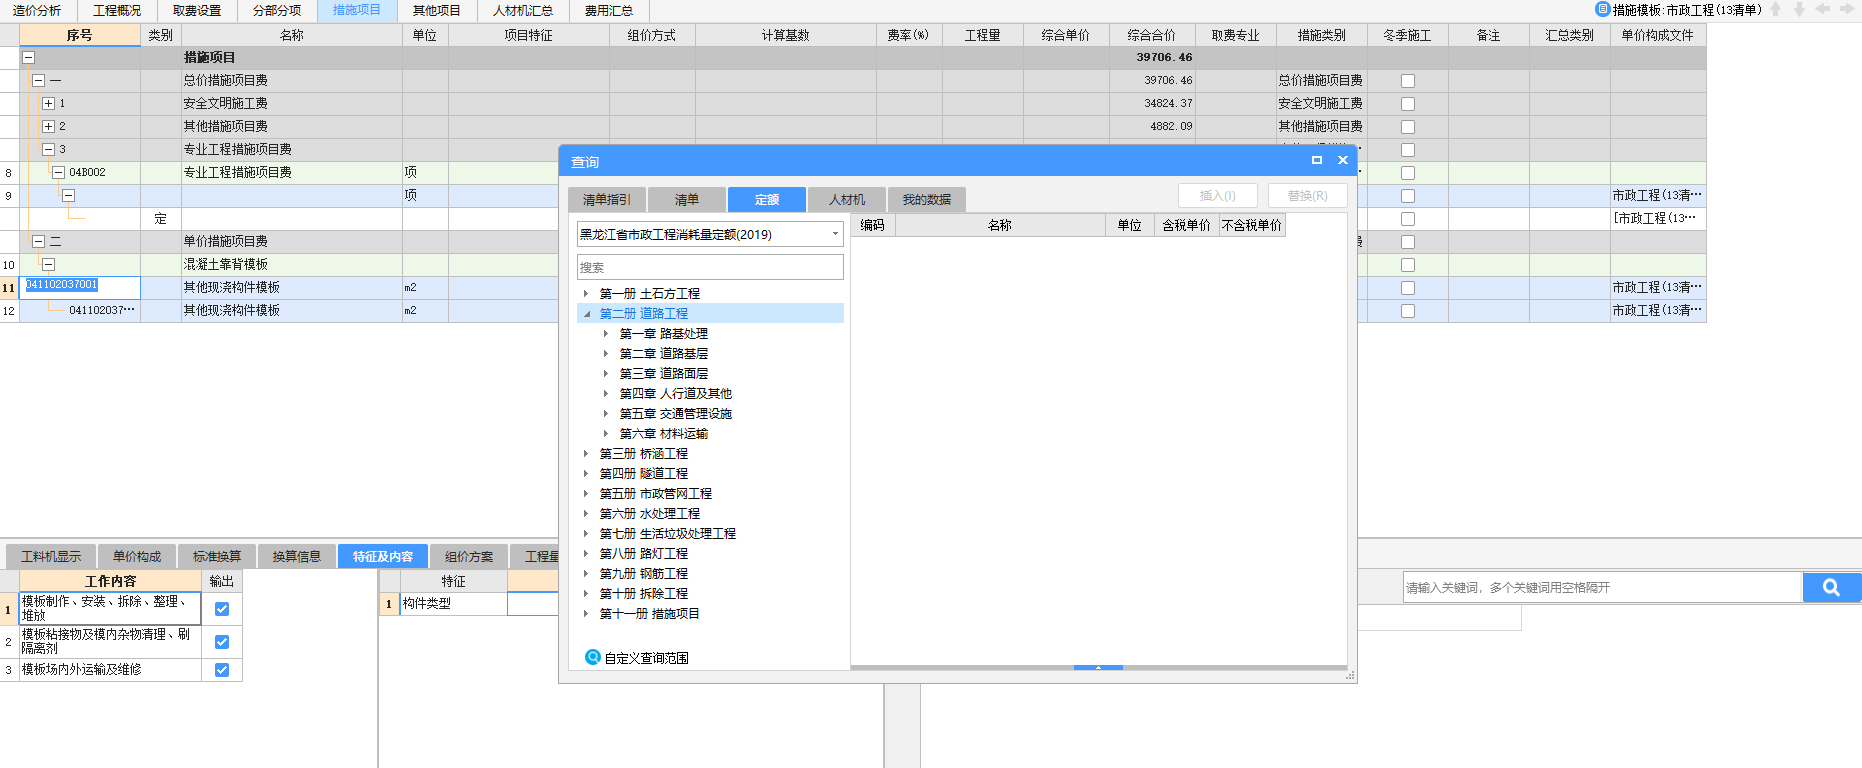Uncheck 输出 for 模板场内外运输及维修 row
The width and height of the screenshot is (1862, 768).
click(x=222, y=670)
